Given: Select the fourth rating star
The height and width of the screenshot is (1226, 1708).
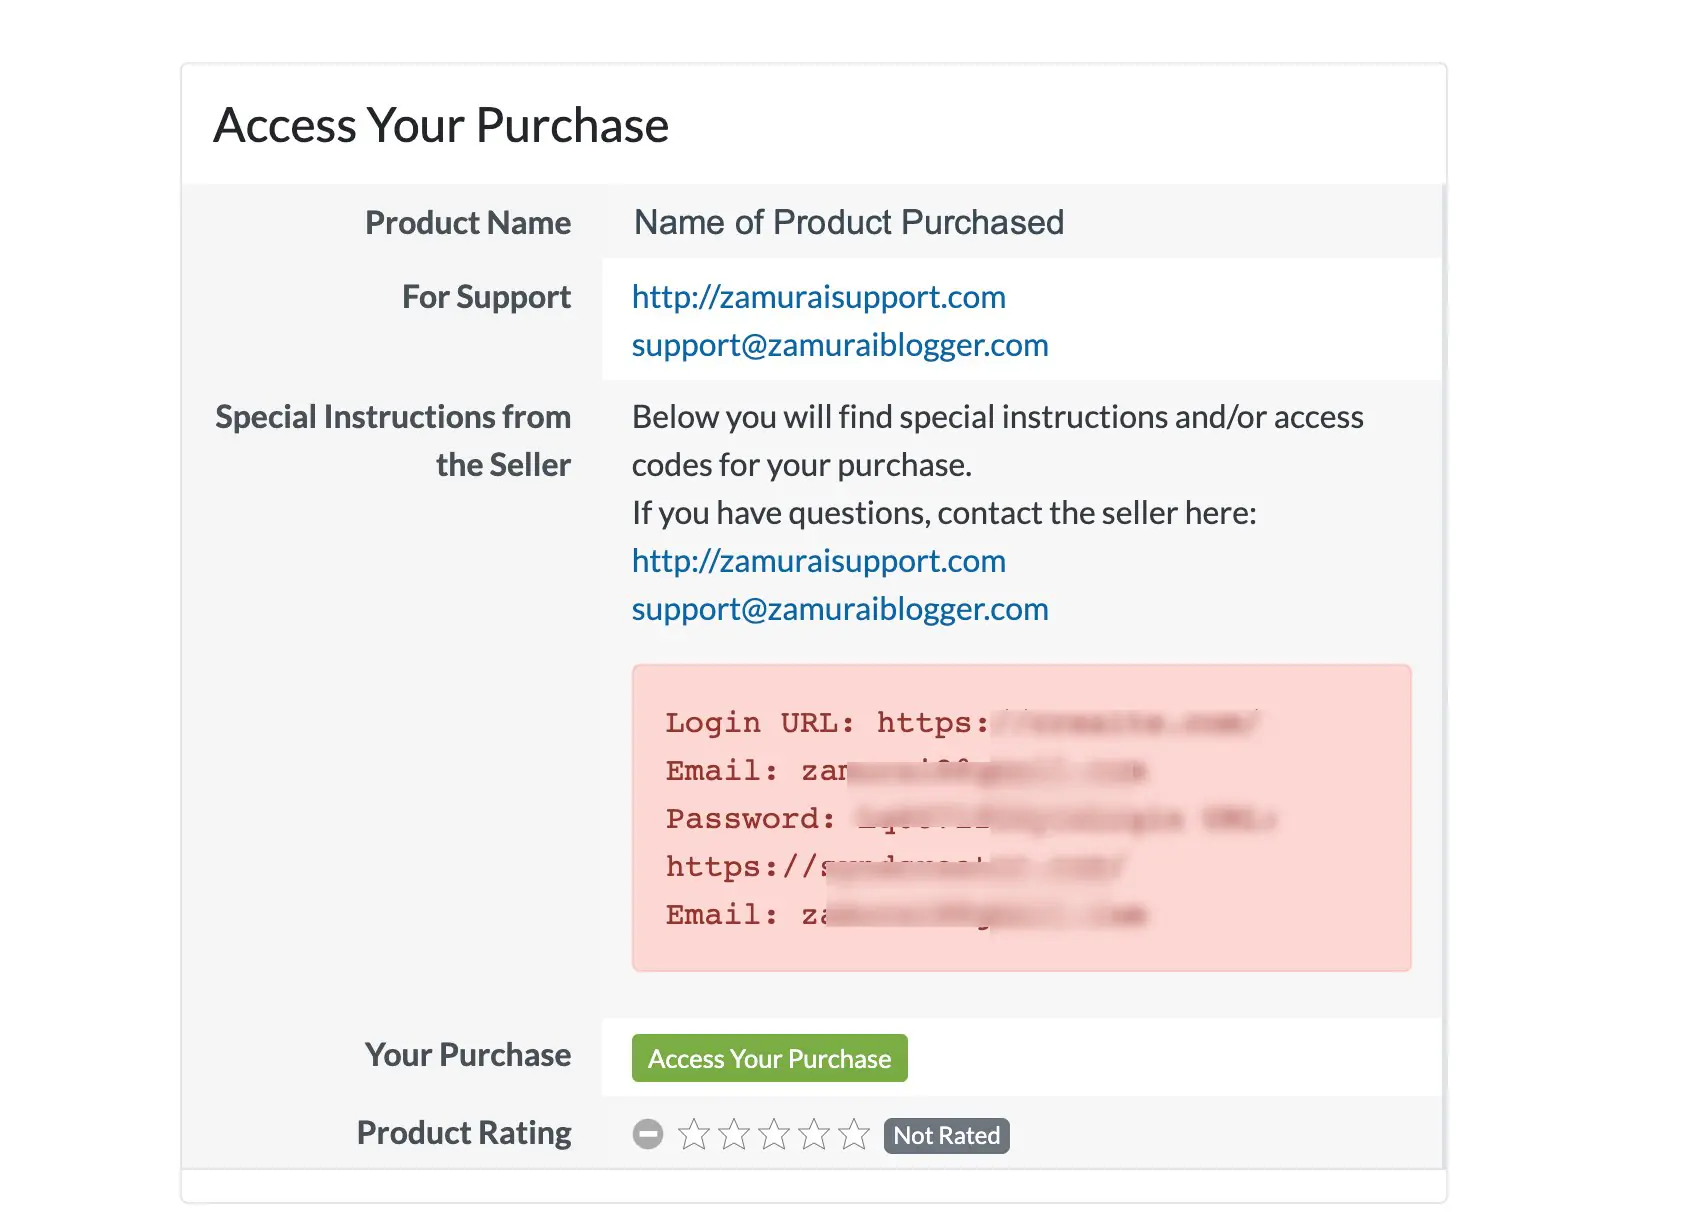Looking at the screenshot, I should (814, 1134).
